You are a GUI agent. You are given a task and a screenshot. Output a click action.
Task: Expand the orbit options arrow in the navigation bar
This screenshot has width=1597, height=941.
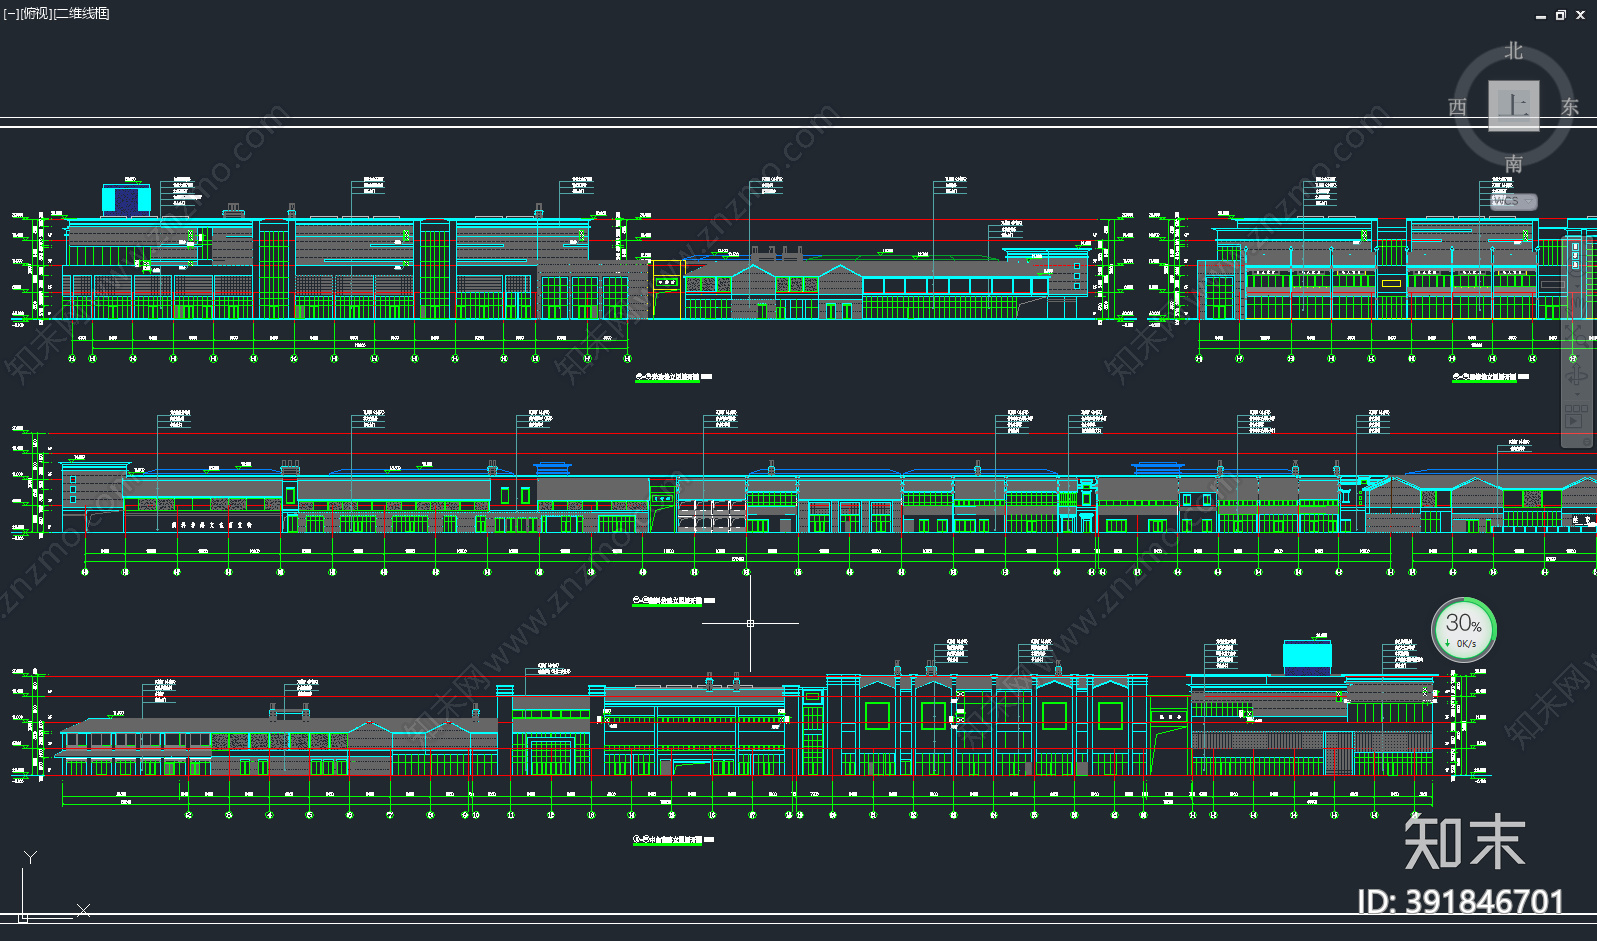[x=1577, y=393]
